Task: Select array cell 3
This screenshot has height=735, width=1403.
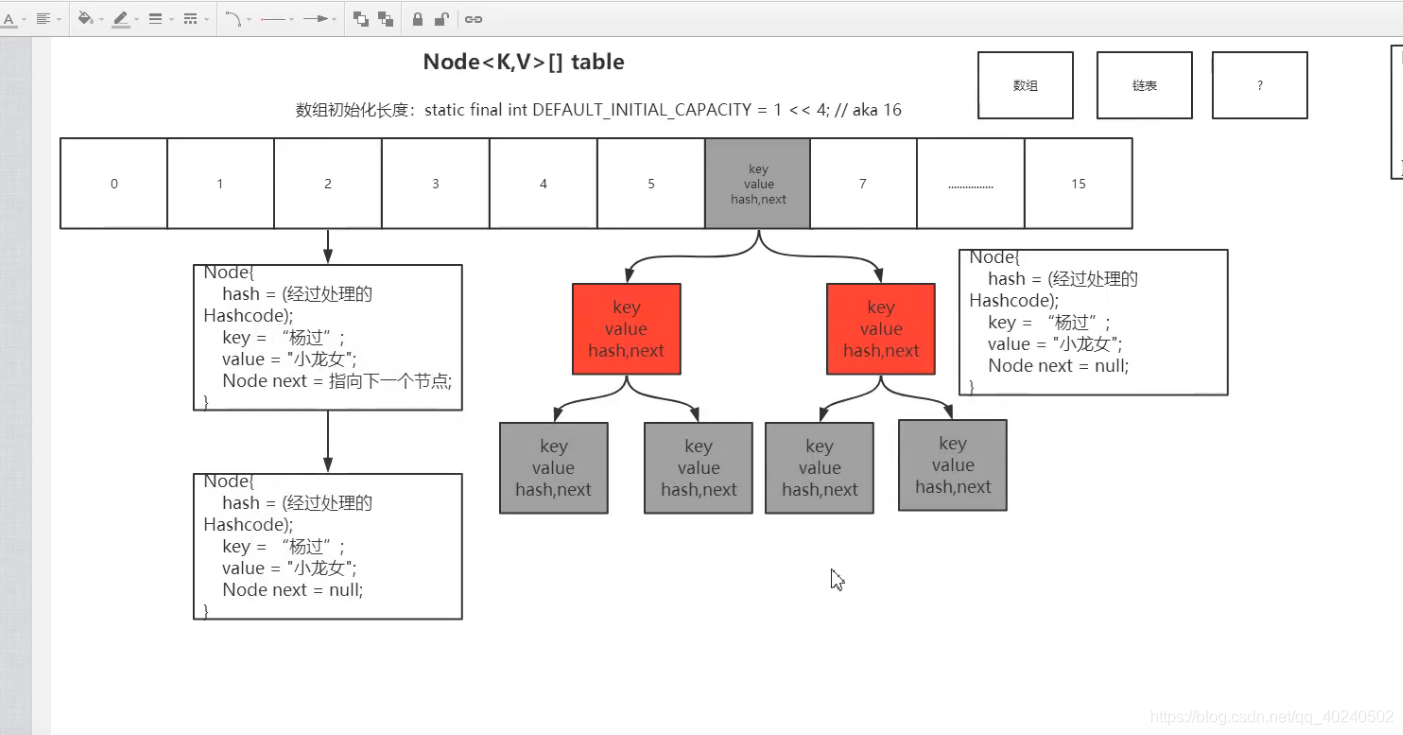Action: coord(435,184)
